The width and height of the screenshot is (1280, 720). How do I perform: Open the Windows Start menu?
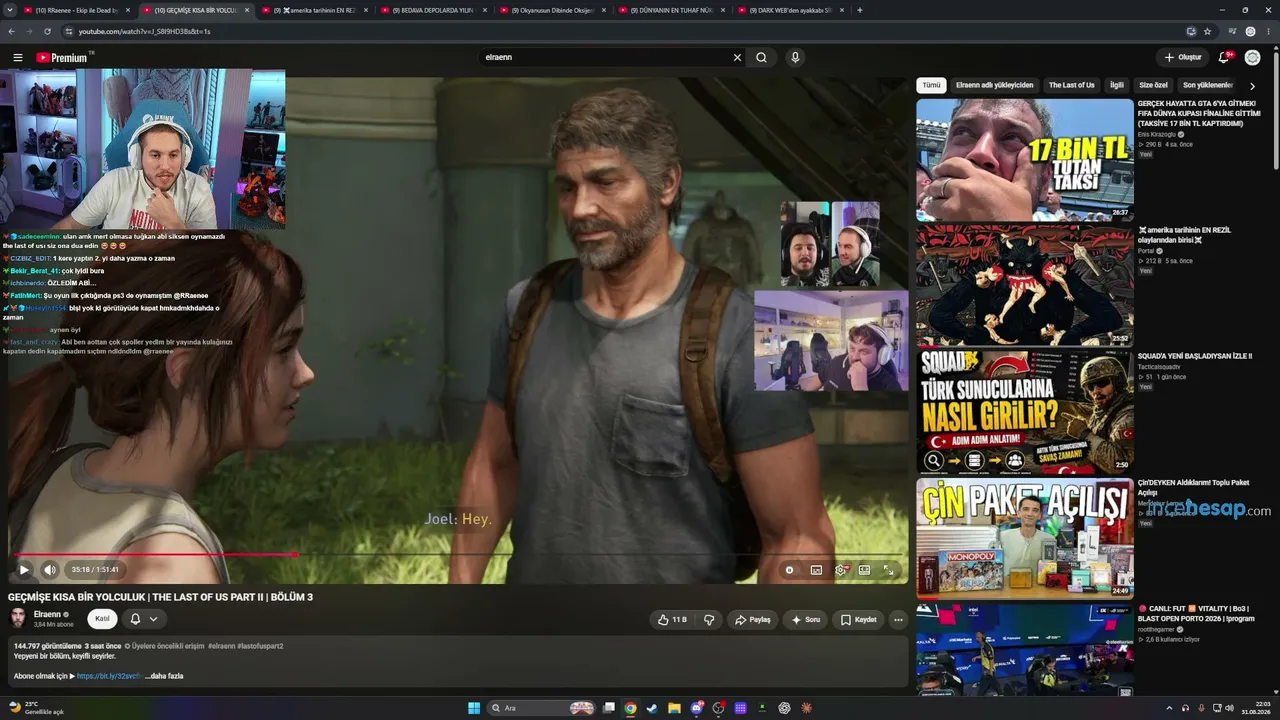[474, 708]
